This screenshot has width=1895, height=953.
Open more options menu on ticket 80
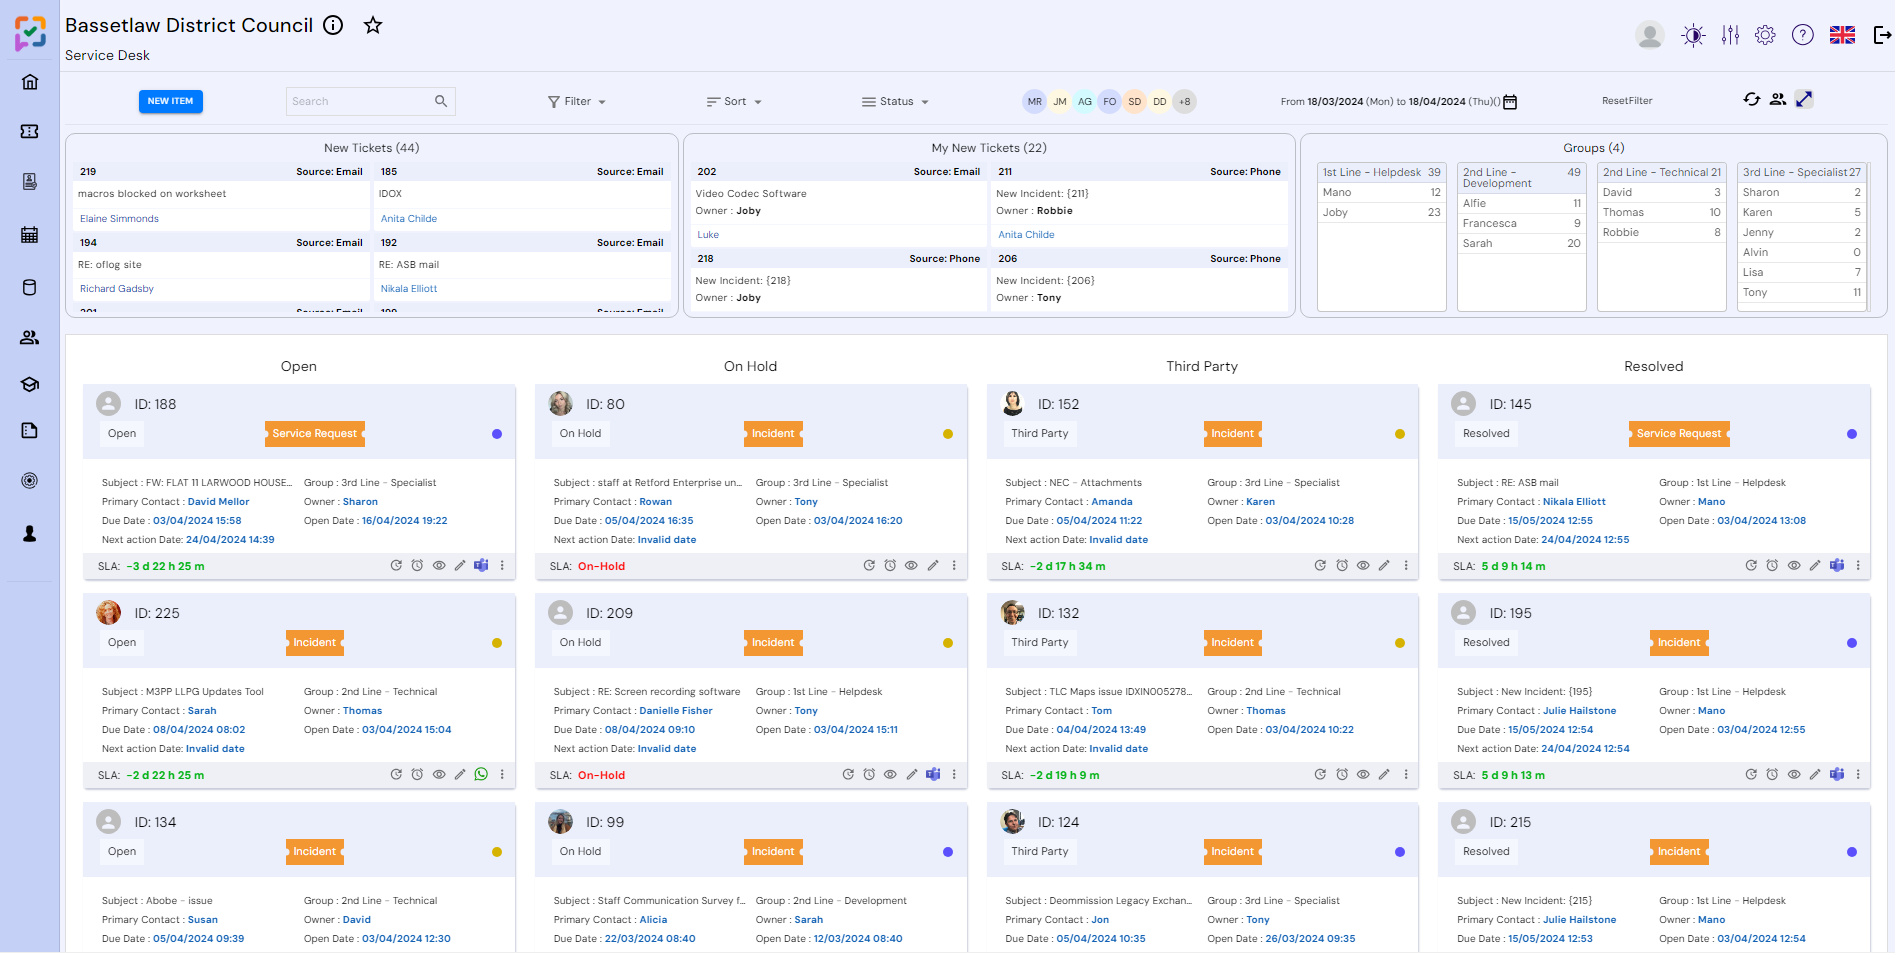click(954, 566)
